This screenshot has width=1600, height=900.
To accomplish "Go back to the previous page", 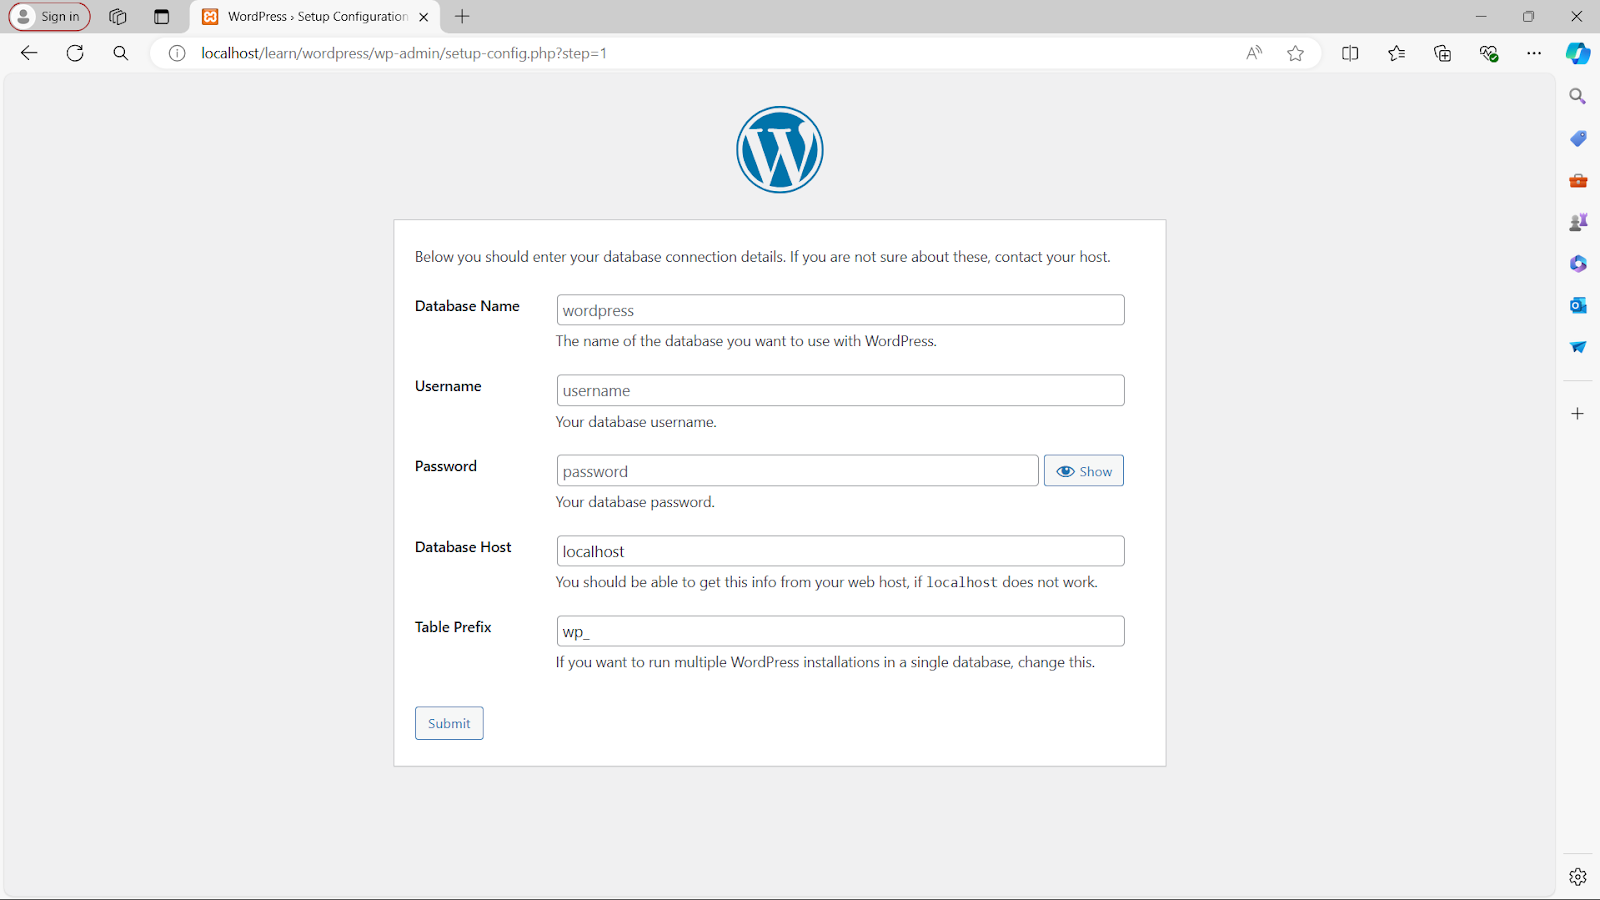I will 29,53.
